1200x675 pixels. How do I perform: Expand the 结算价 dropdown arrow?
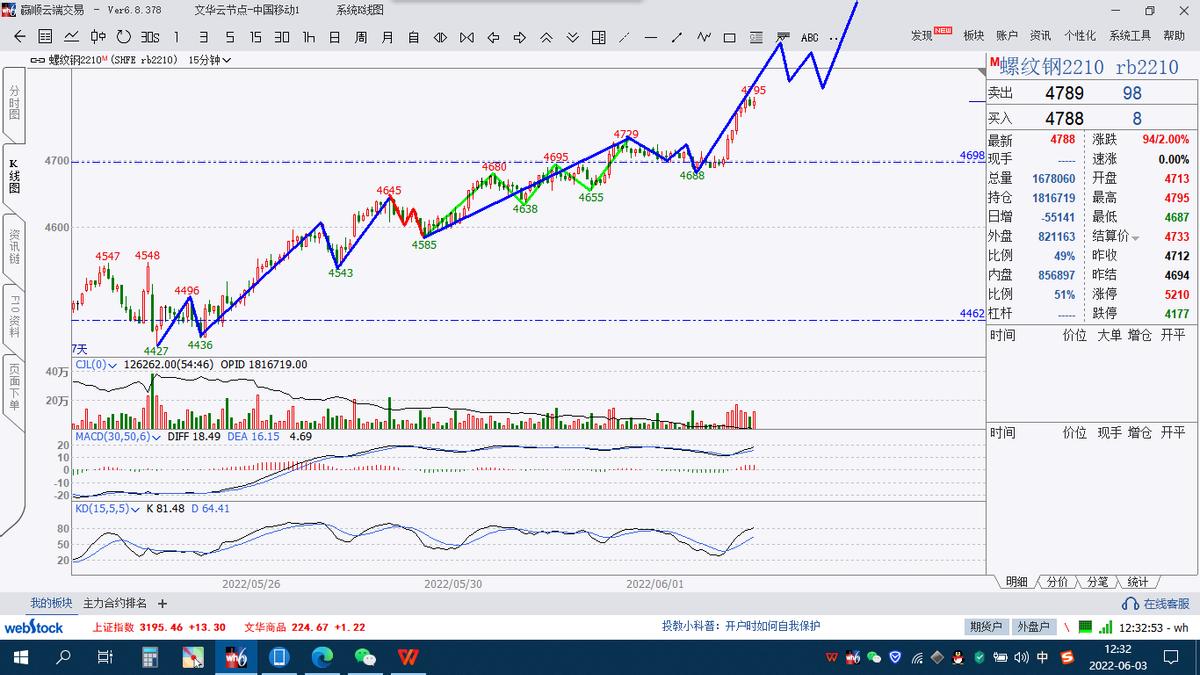point(1135,237)
